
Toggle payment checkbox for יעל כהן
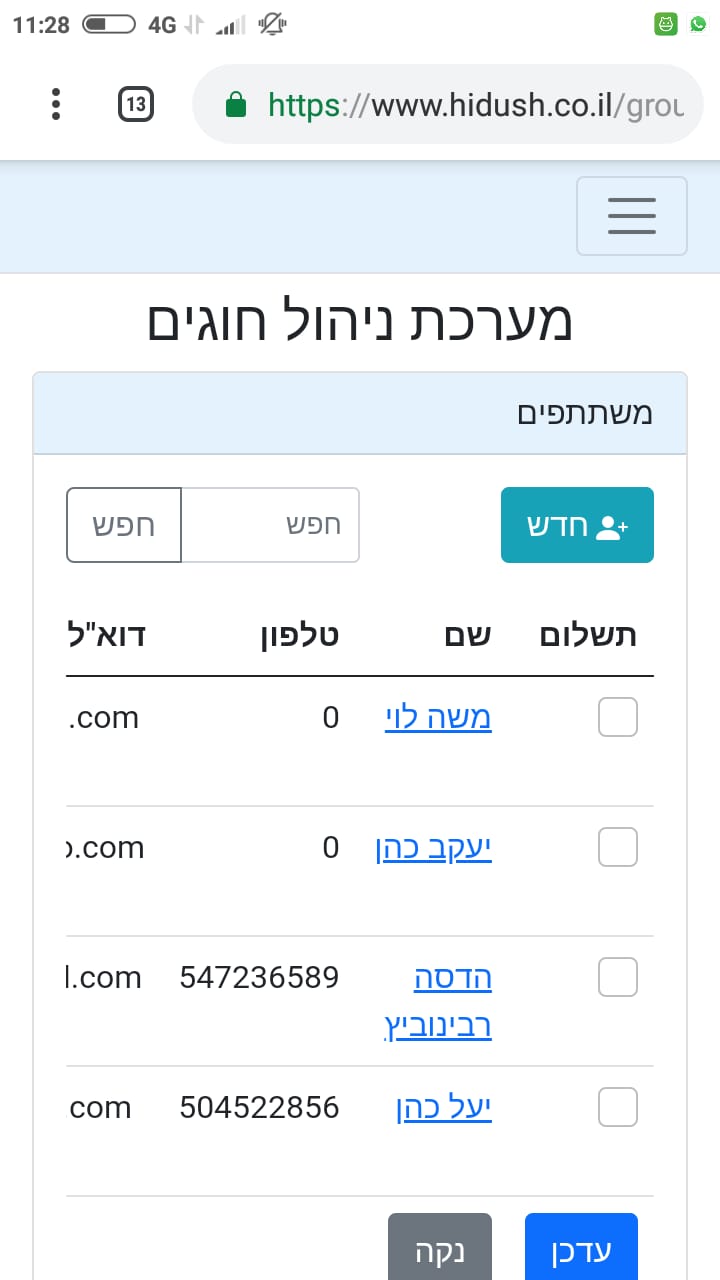(617, 1107)
